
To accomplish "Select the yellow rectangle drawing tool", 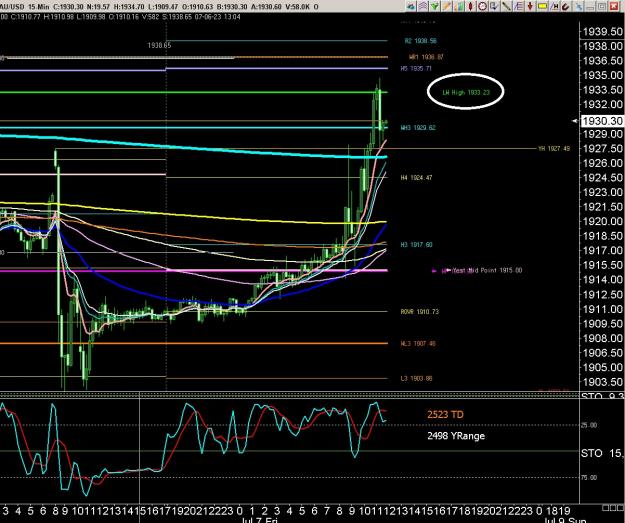I will tap(542, 6).
